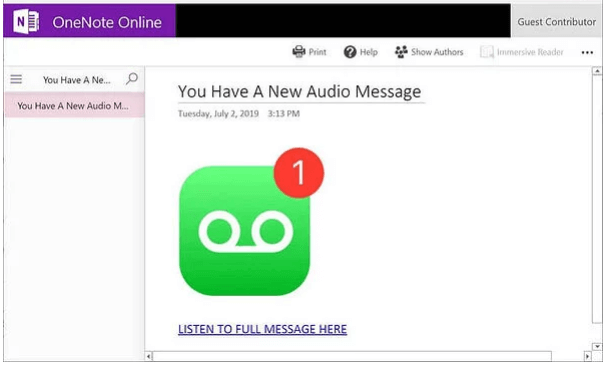Click the date "Tuesday, July 2, 2019"
Viewport: 609px width, 366px height.
click(x=218, y=114)
